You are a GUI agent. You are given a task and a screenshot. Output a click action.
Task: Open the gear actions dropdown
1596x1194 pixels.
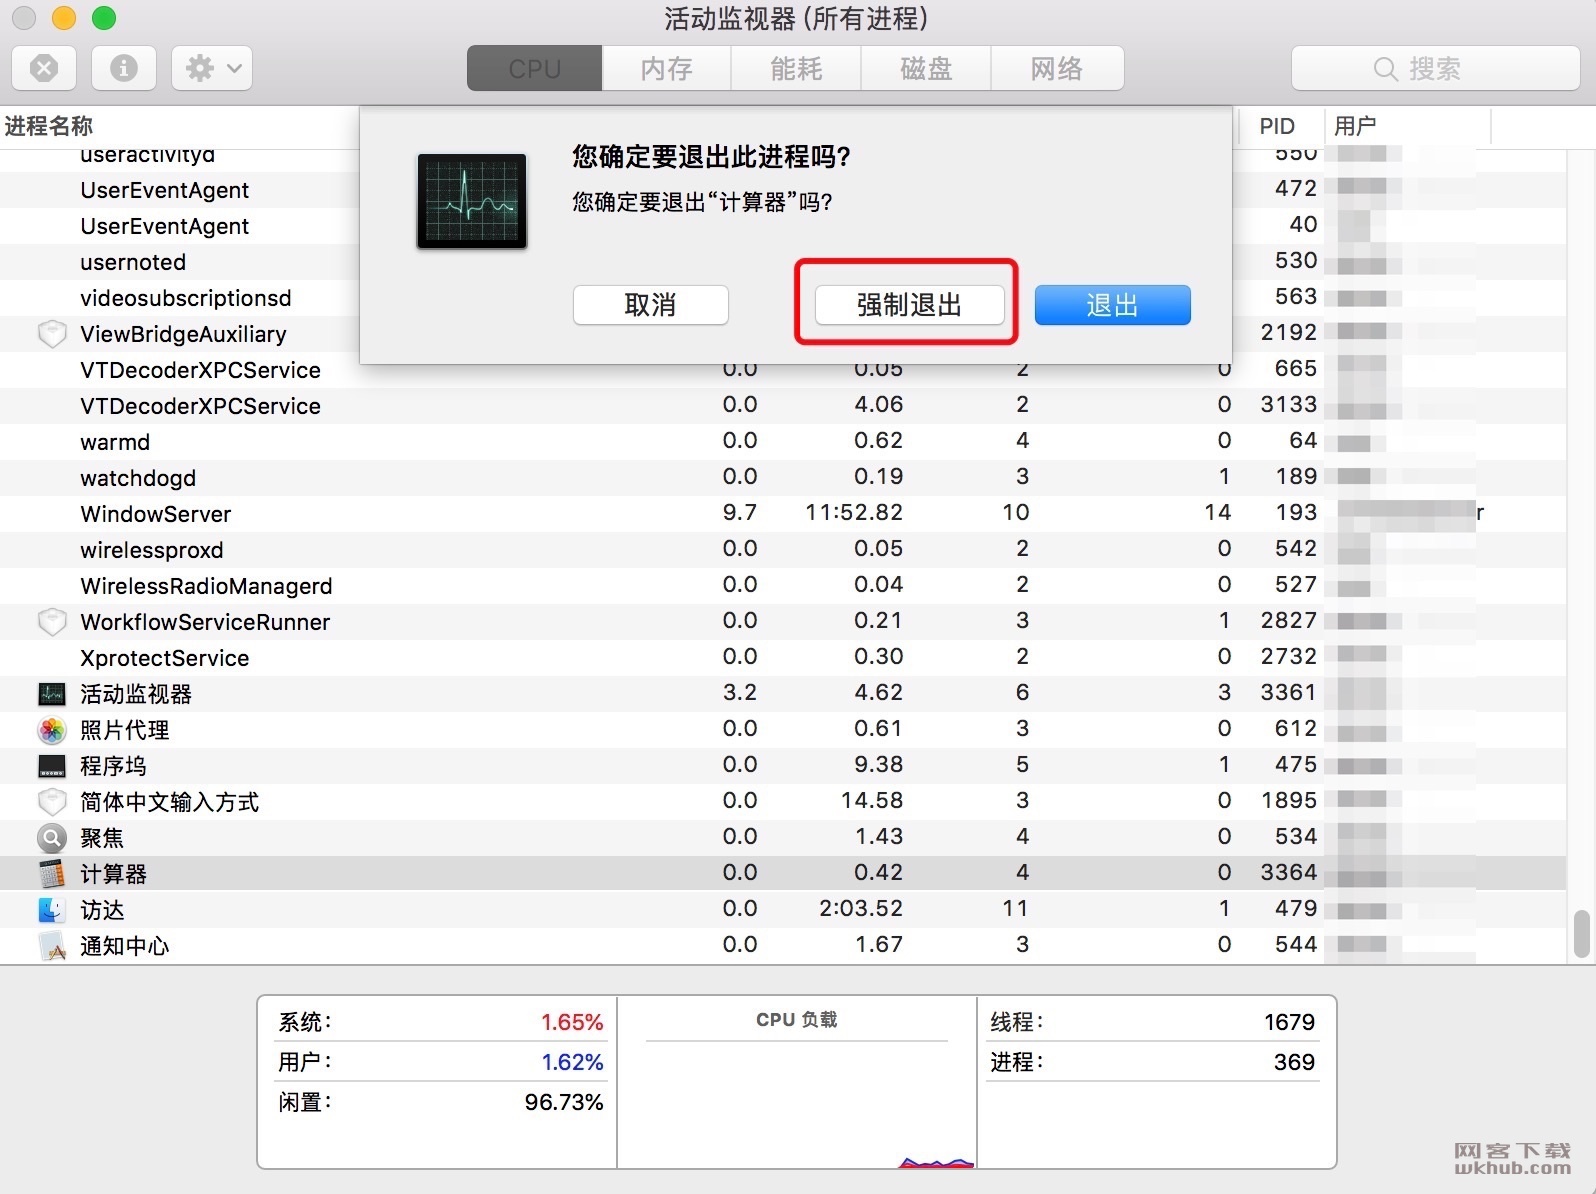point(212,68)
